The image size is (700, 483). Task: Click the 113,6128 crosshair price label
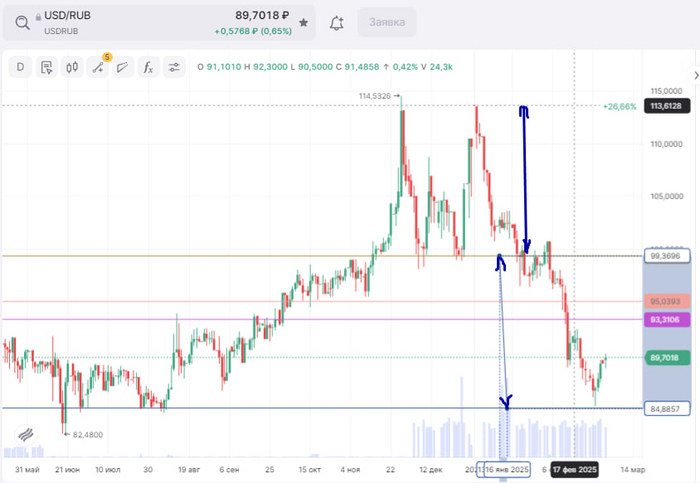tap(667, 106)
